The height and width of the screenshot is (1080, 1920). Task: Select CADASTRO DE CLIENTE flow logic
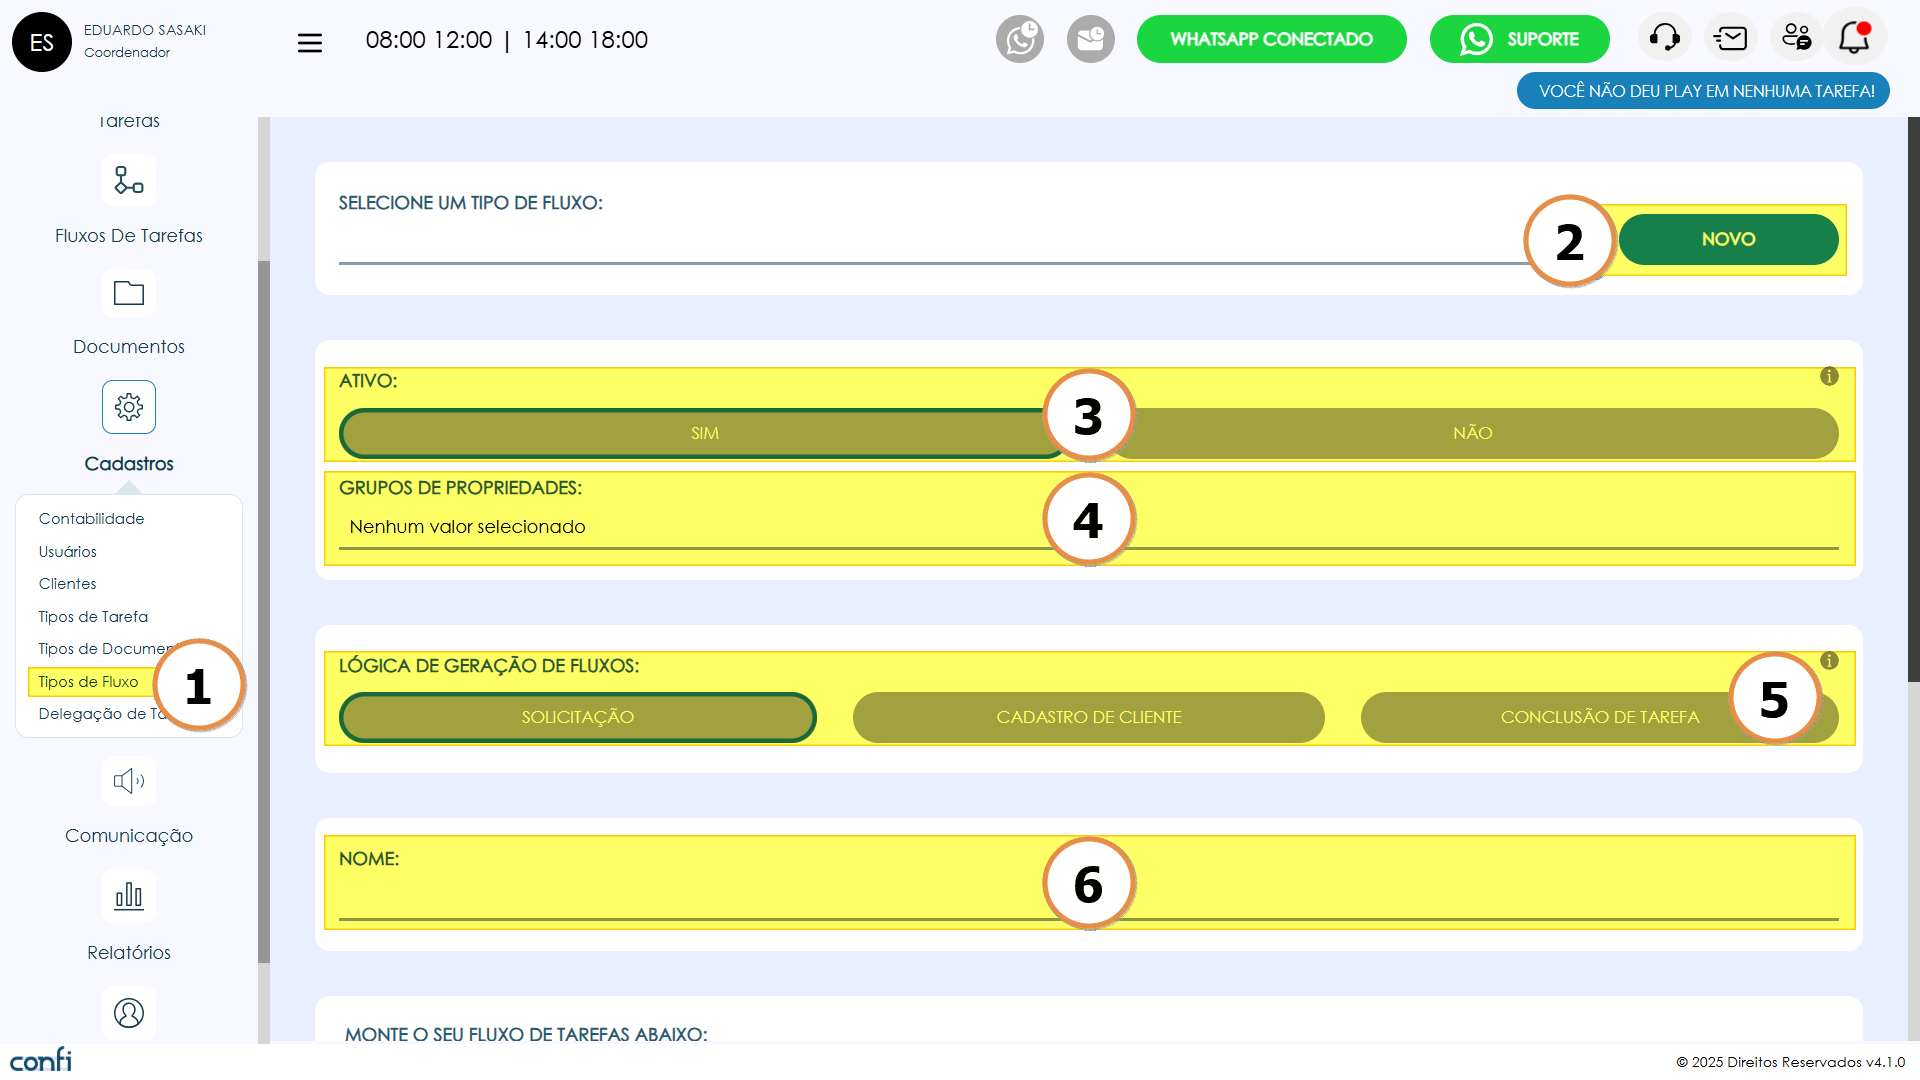click(x=1088, y=717)
